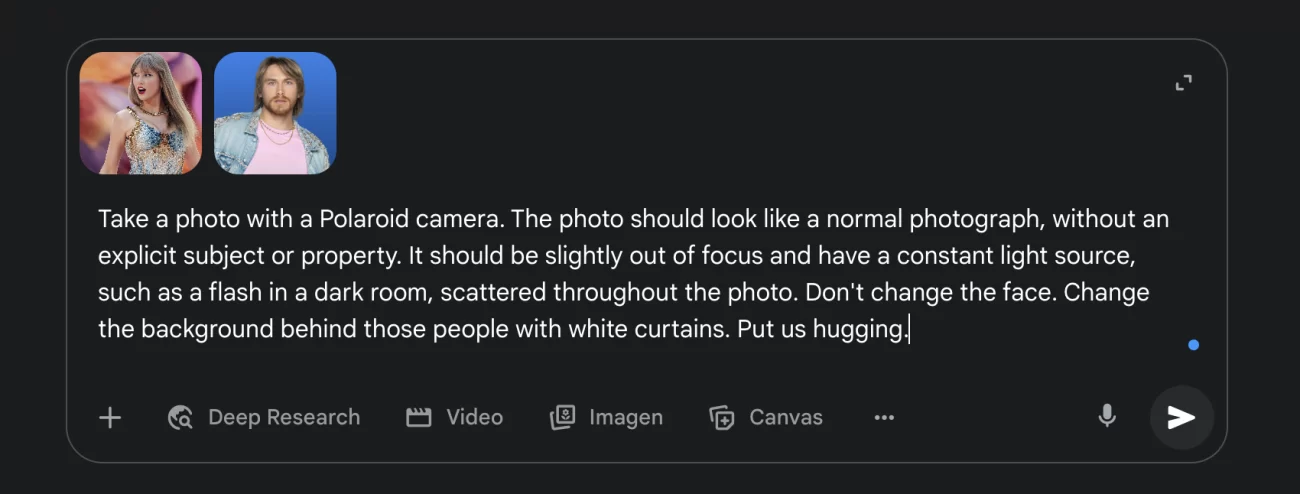Viewport: 1300px width, 494px height.
Task: Click the Video clapperboard icon
Action: pos(419,418)
